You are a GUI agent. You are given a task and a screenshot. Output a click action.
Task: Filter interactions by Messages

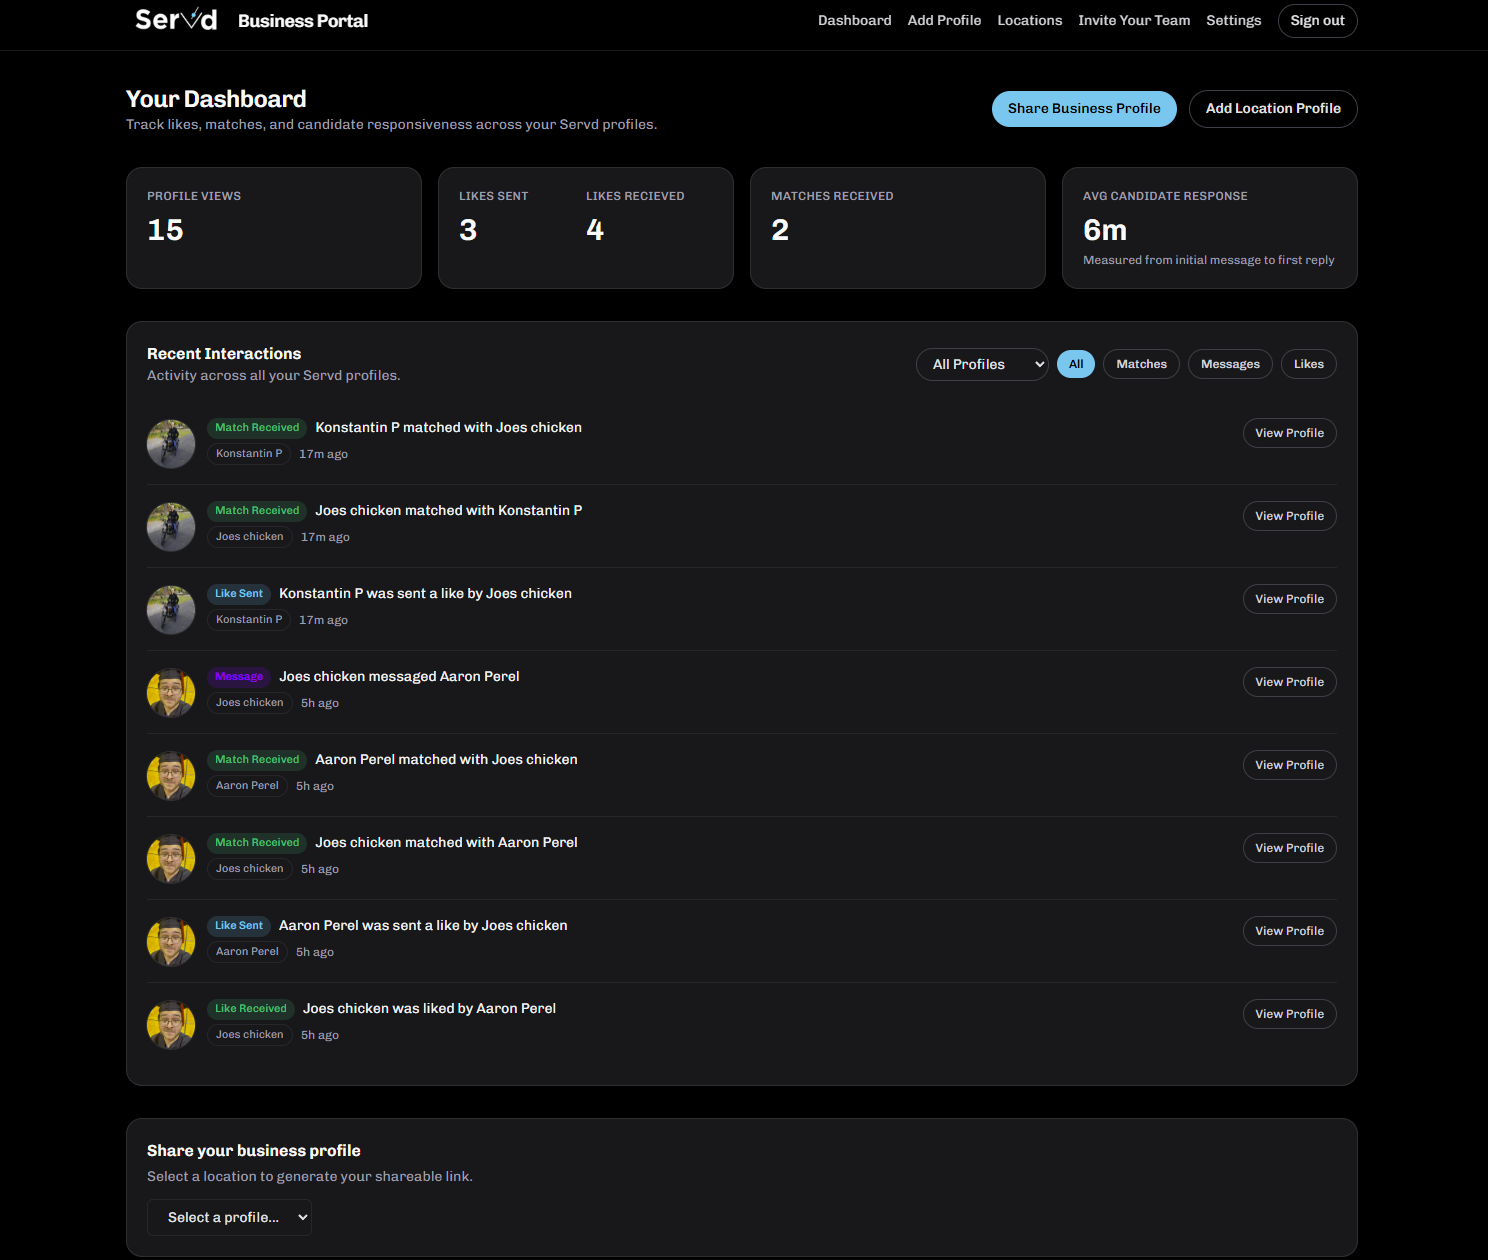pos(1230,365)
